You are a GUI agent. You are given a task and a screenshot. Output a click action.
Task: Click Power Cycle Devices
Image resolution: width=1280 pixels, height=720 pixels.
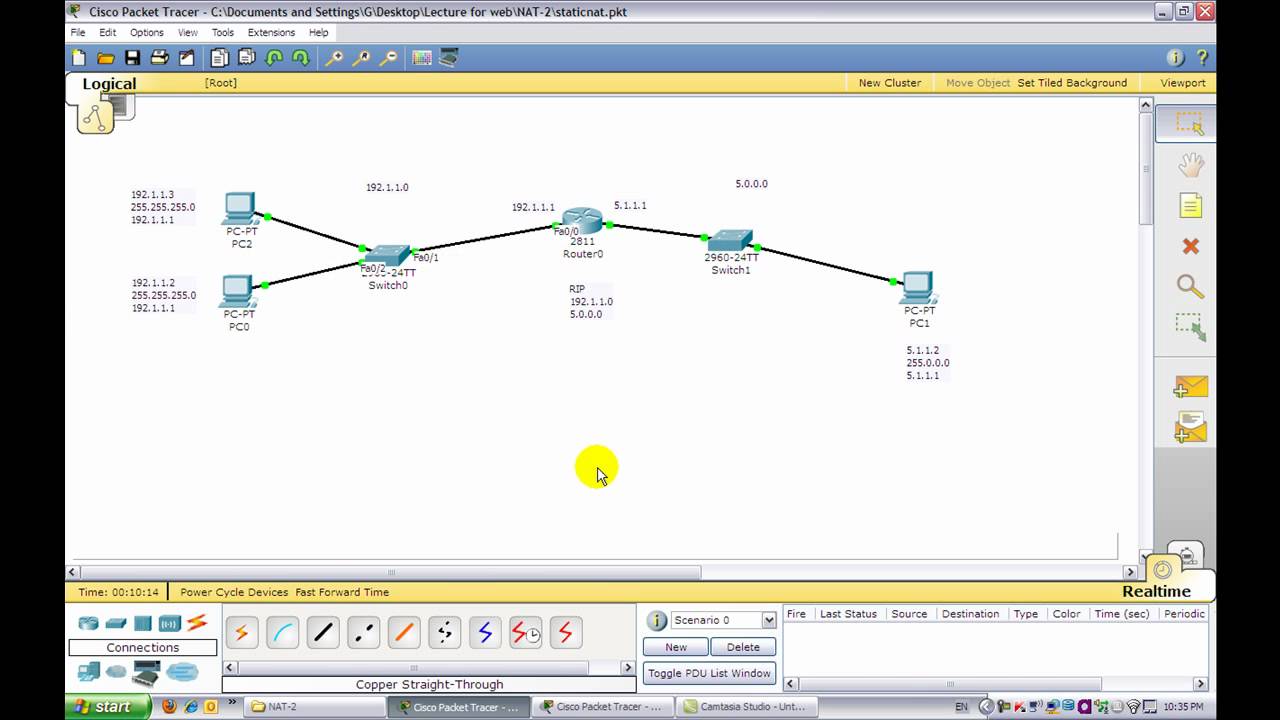tap(234, 592)
